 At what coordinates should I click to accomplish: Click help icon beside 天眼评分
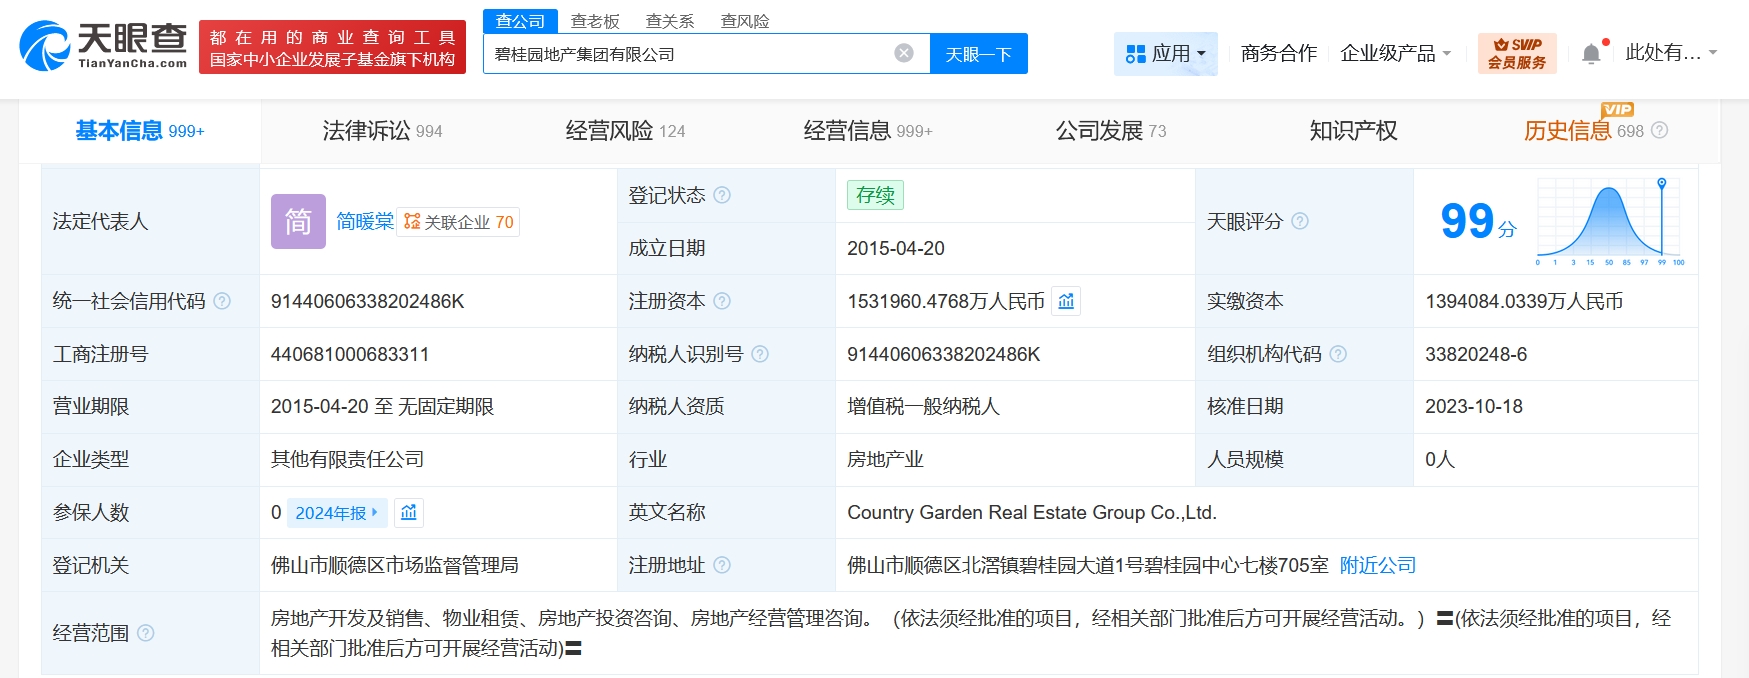point(1300,221)
